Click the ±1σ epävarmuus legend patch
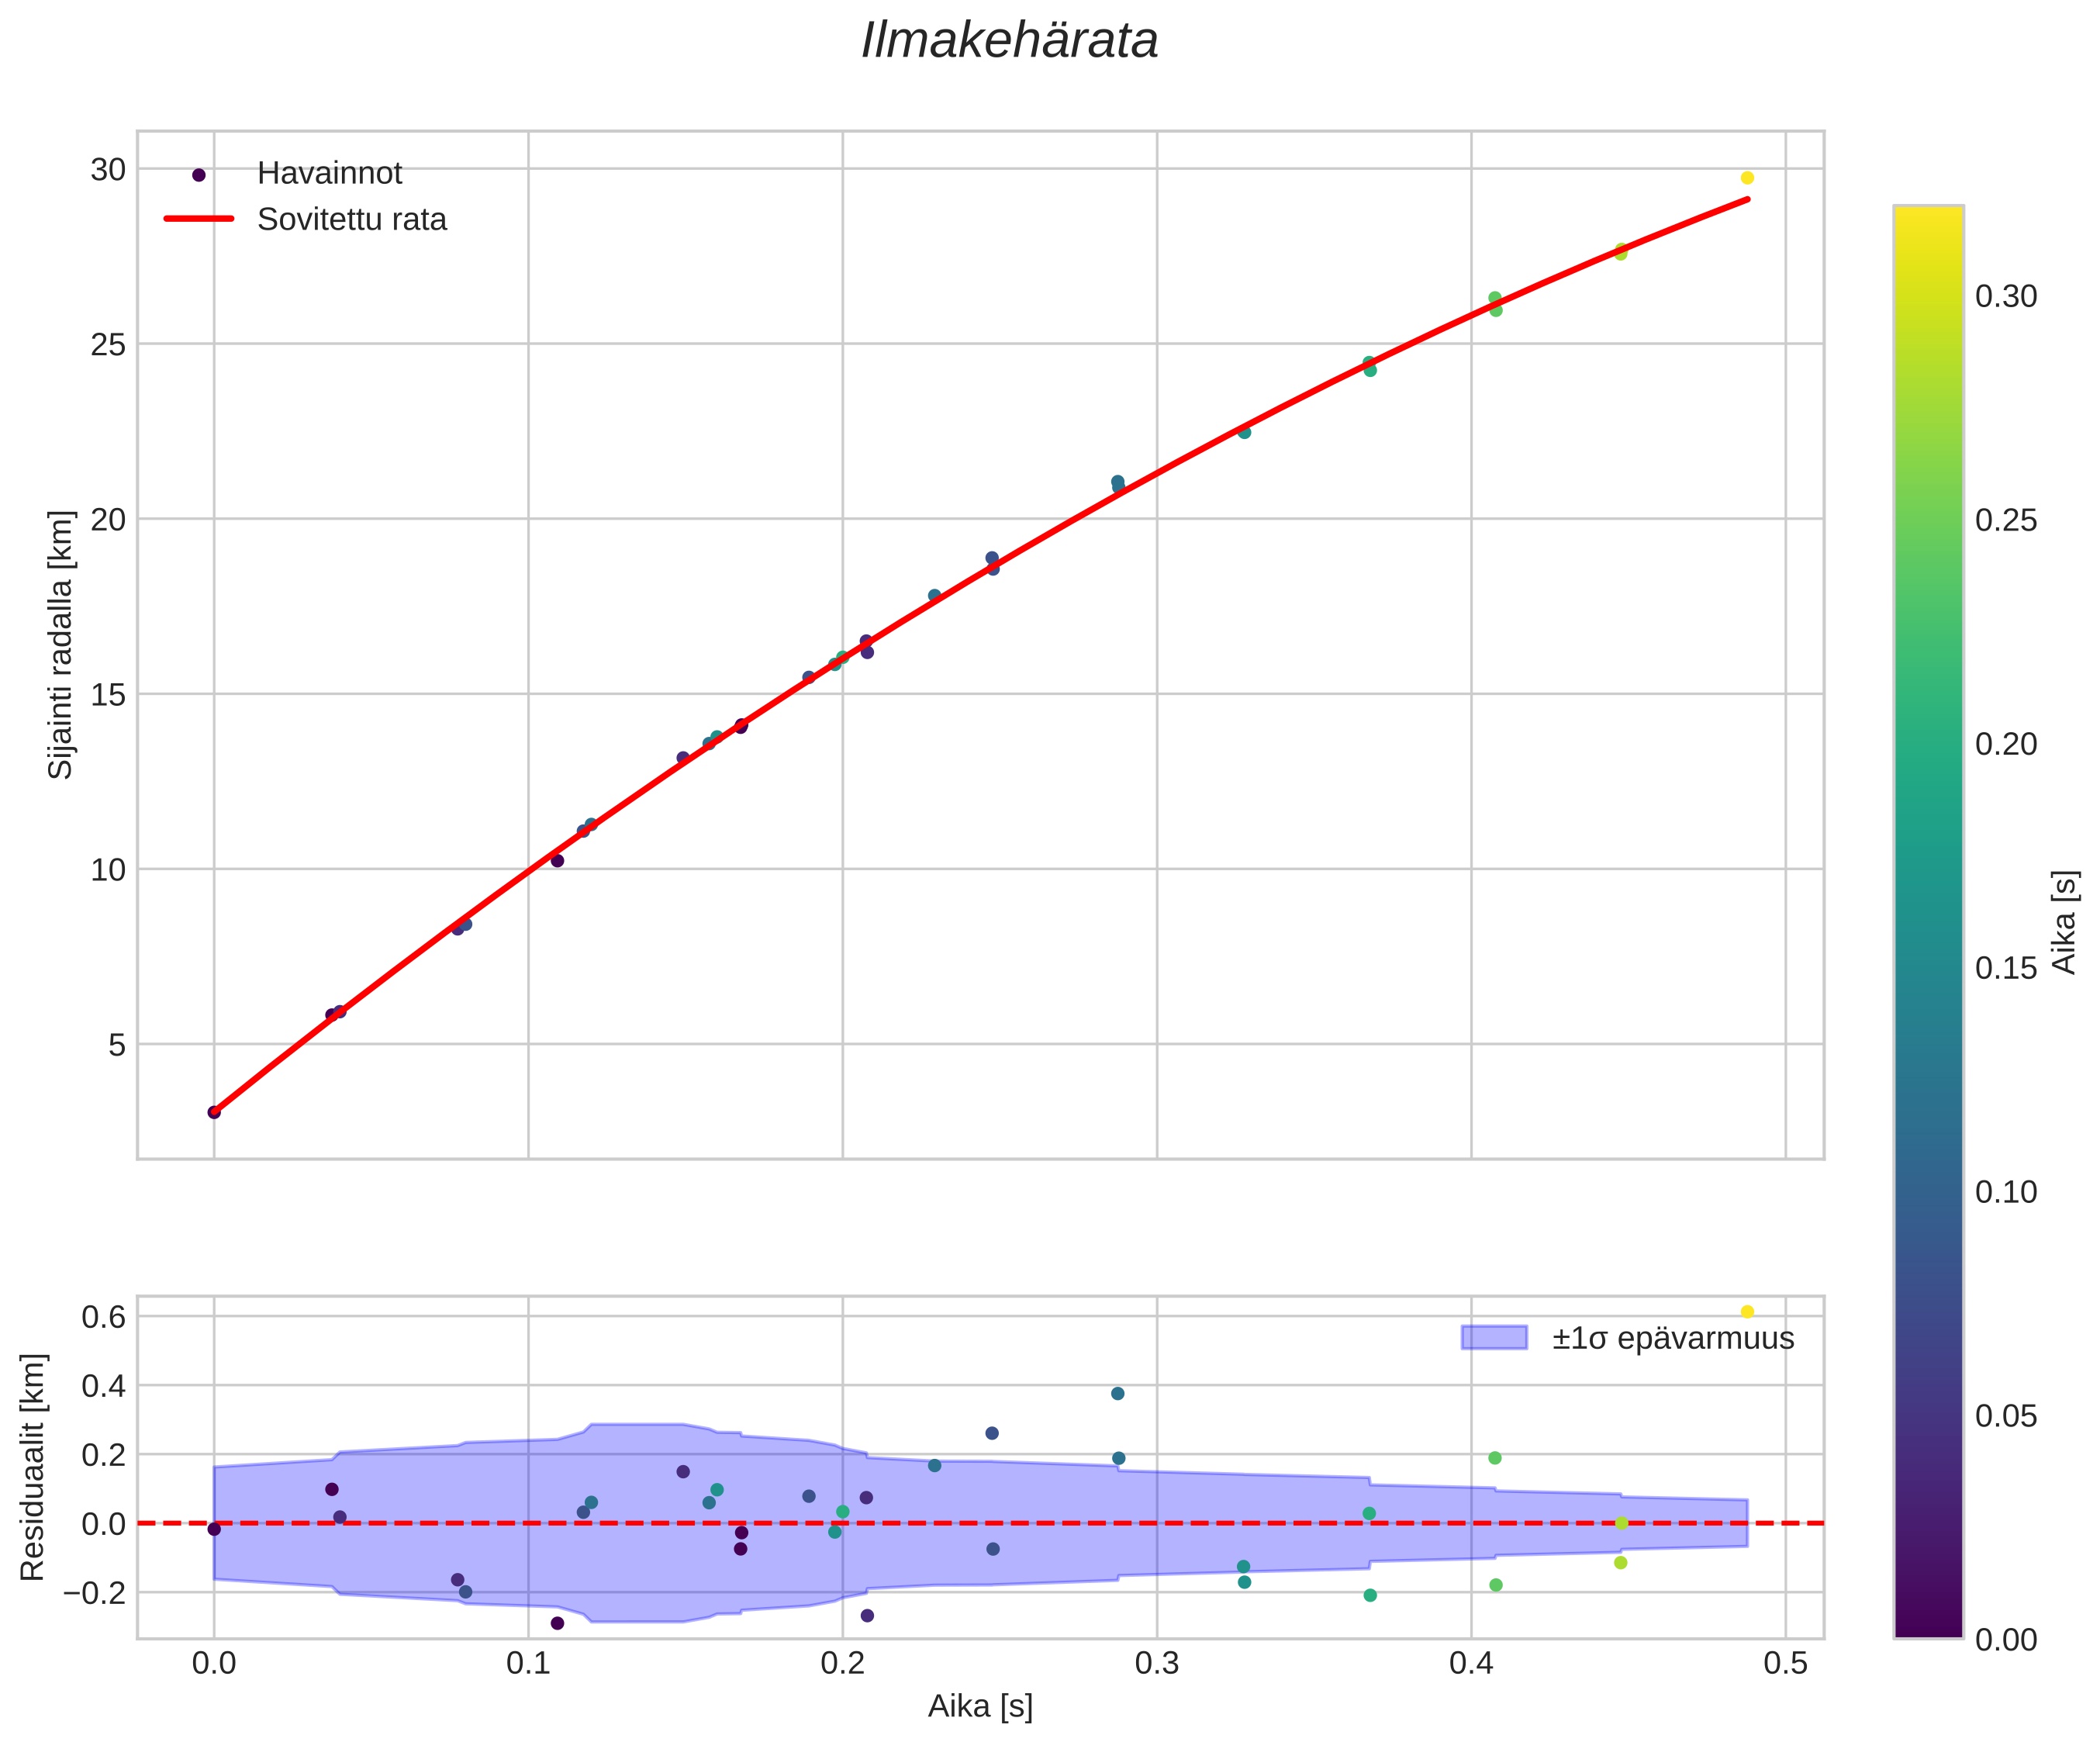The image size is (2100, 1742). click(1494, 1338)
